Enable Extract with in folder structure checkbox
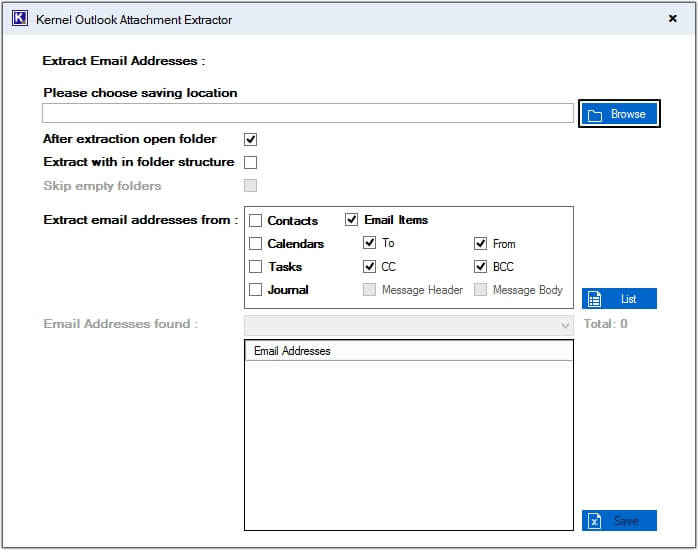699x551 pixels. pyautogui.click(x=251, y=162)
